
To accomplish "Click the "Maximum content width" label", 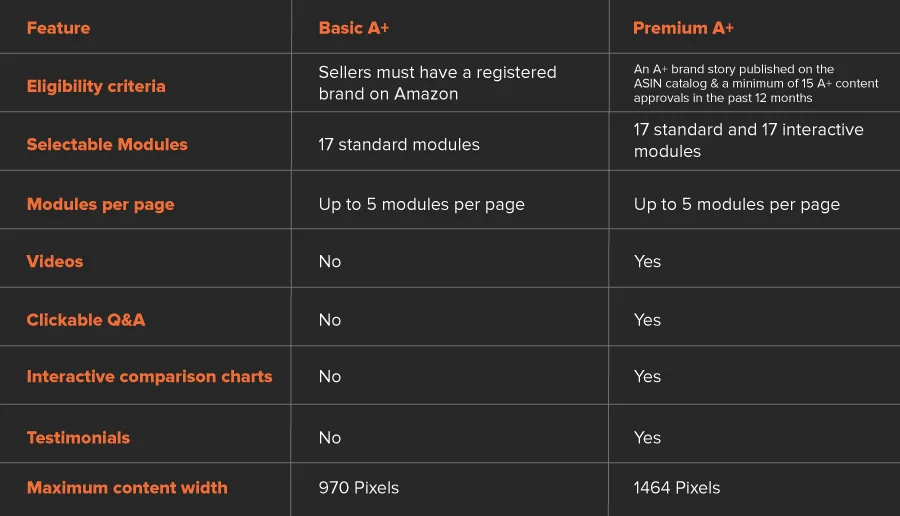I will pos(127,488).
